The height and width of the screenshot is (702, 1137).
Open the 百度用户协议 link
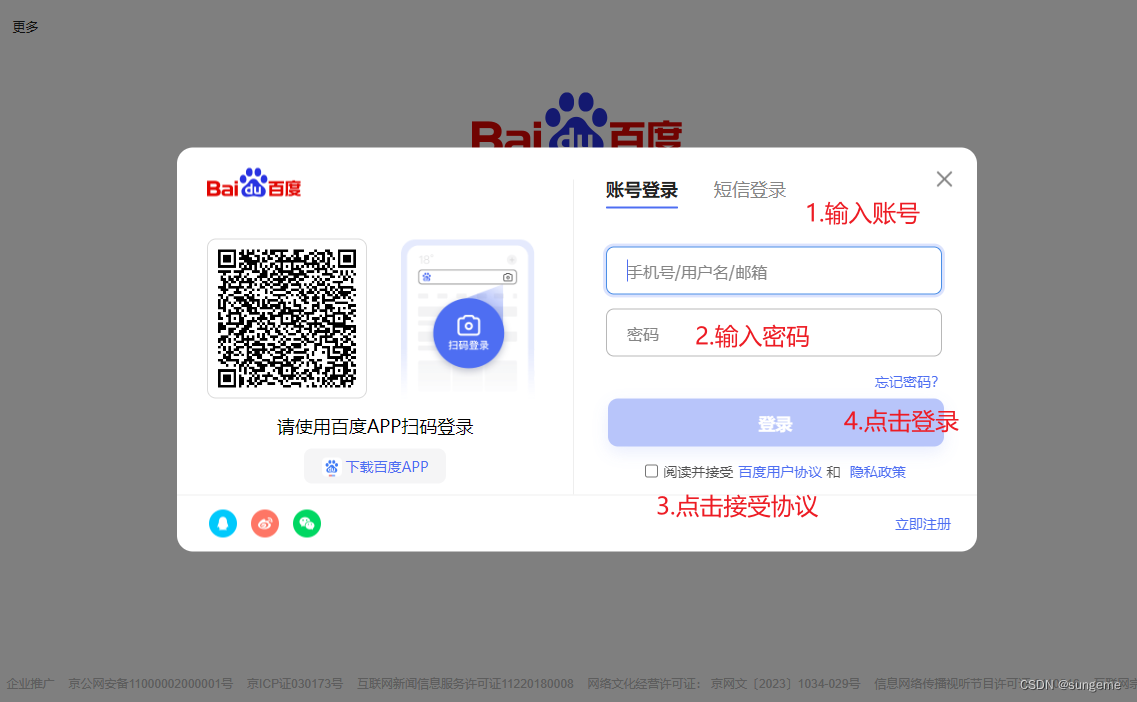780,472
